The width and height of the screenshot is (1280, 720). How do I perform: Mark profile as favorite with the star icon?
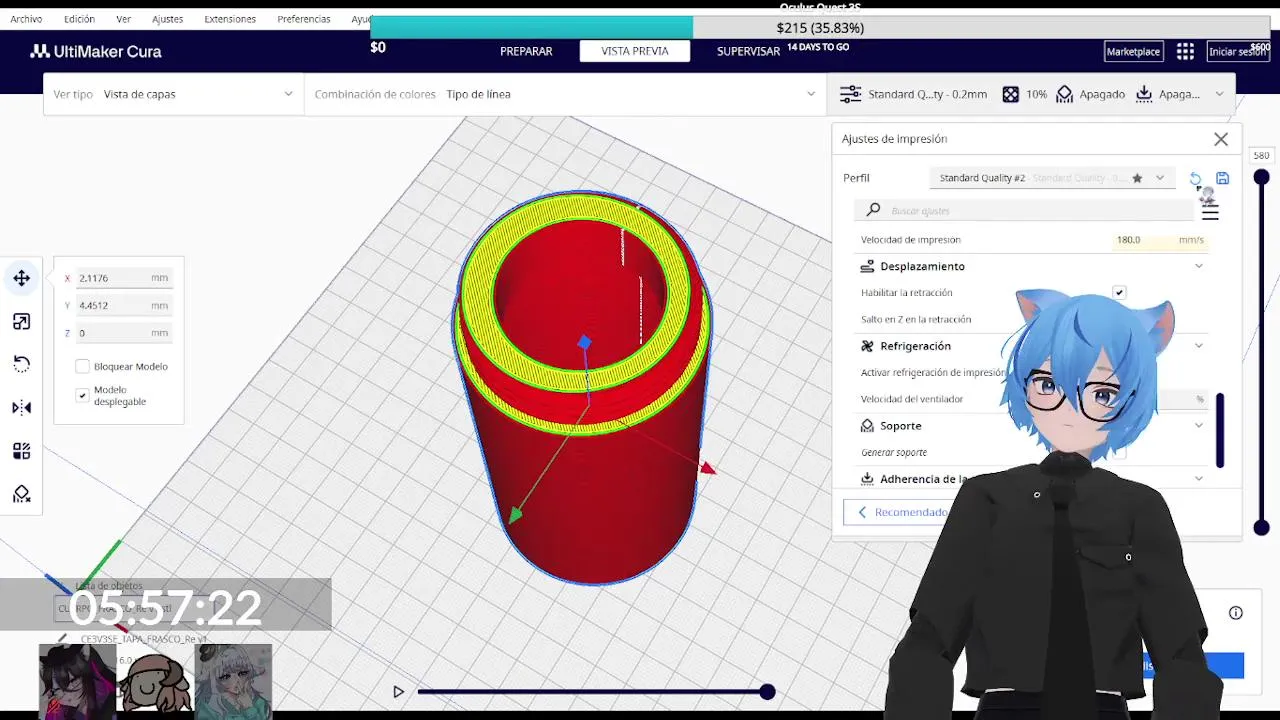pyautogui.click(x=1137, y=178)
